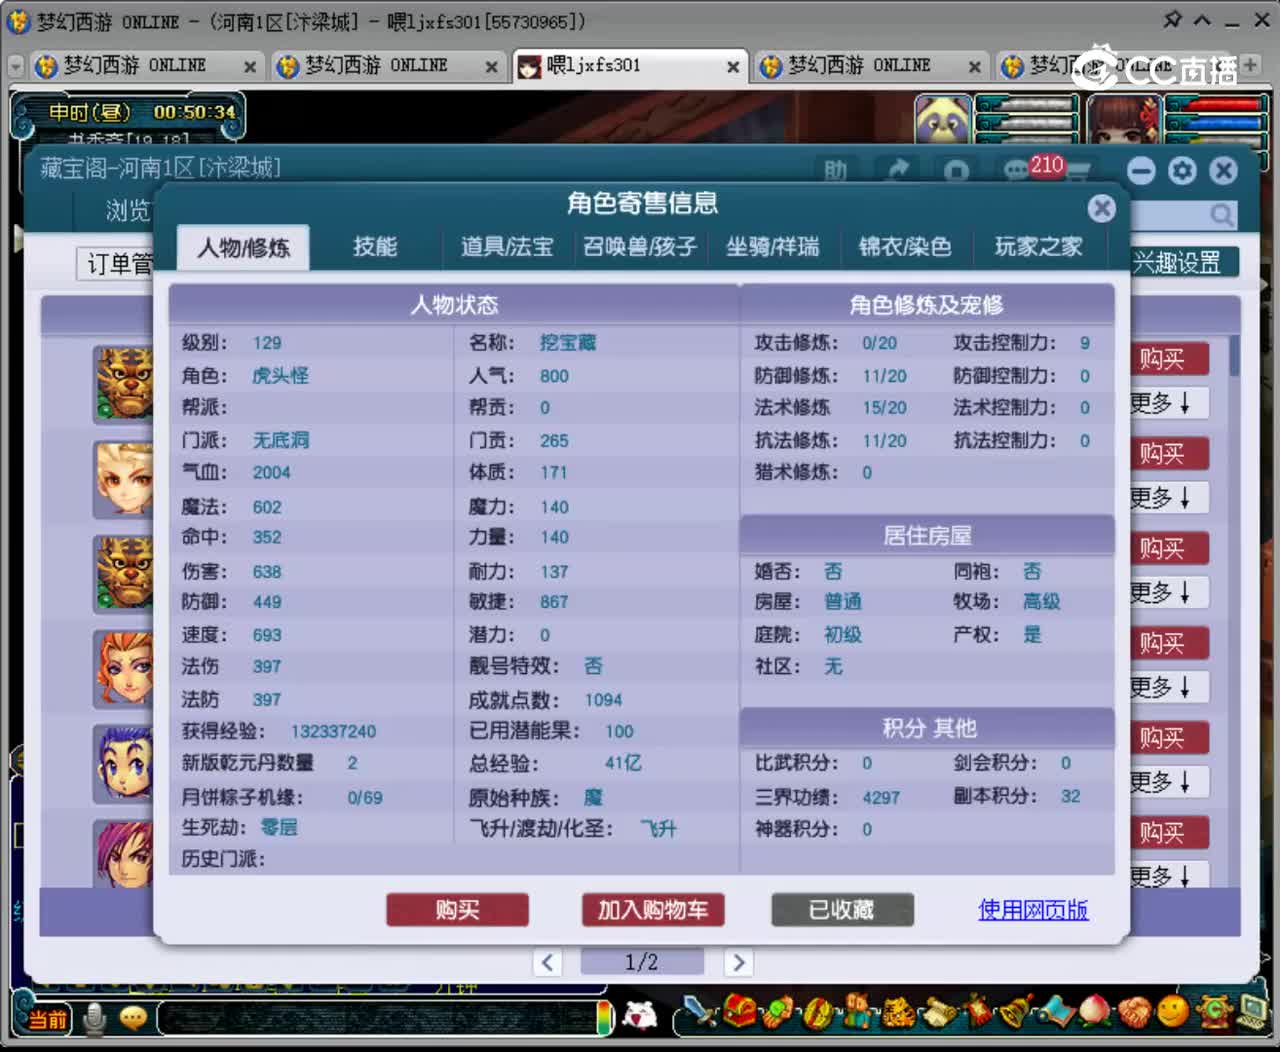Open the scroll quest icon in bottom toolbar
The height and width of the screenshot is (1052, 1280).
tap(940, 1012)
